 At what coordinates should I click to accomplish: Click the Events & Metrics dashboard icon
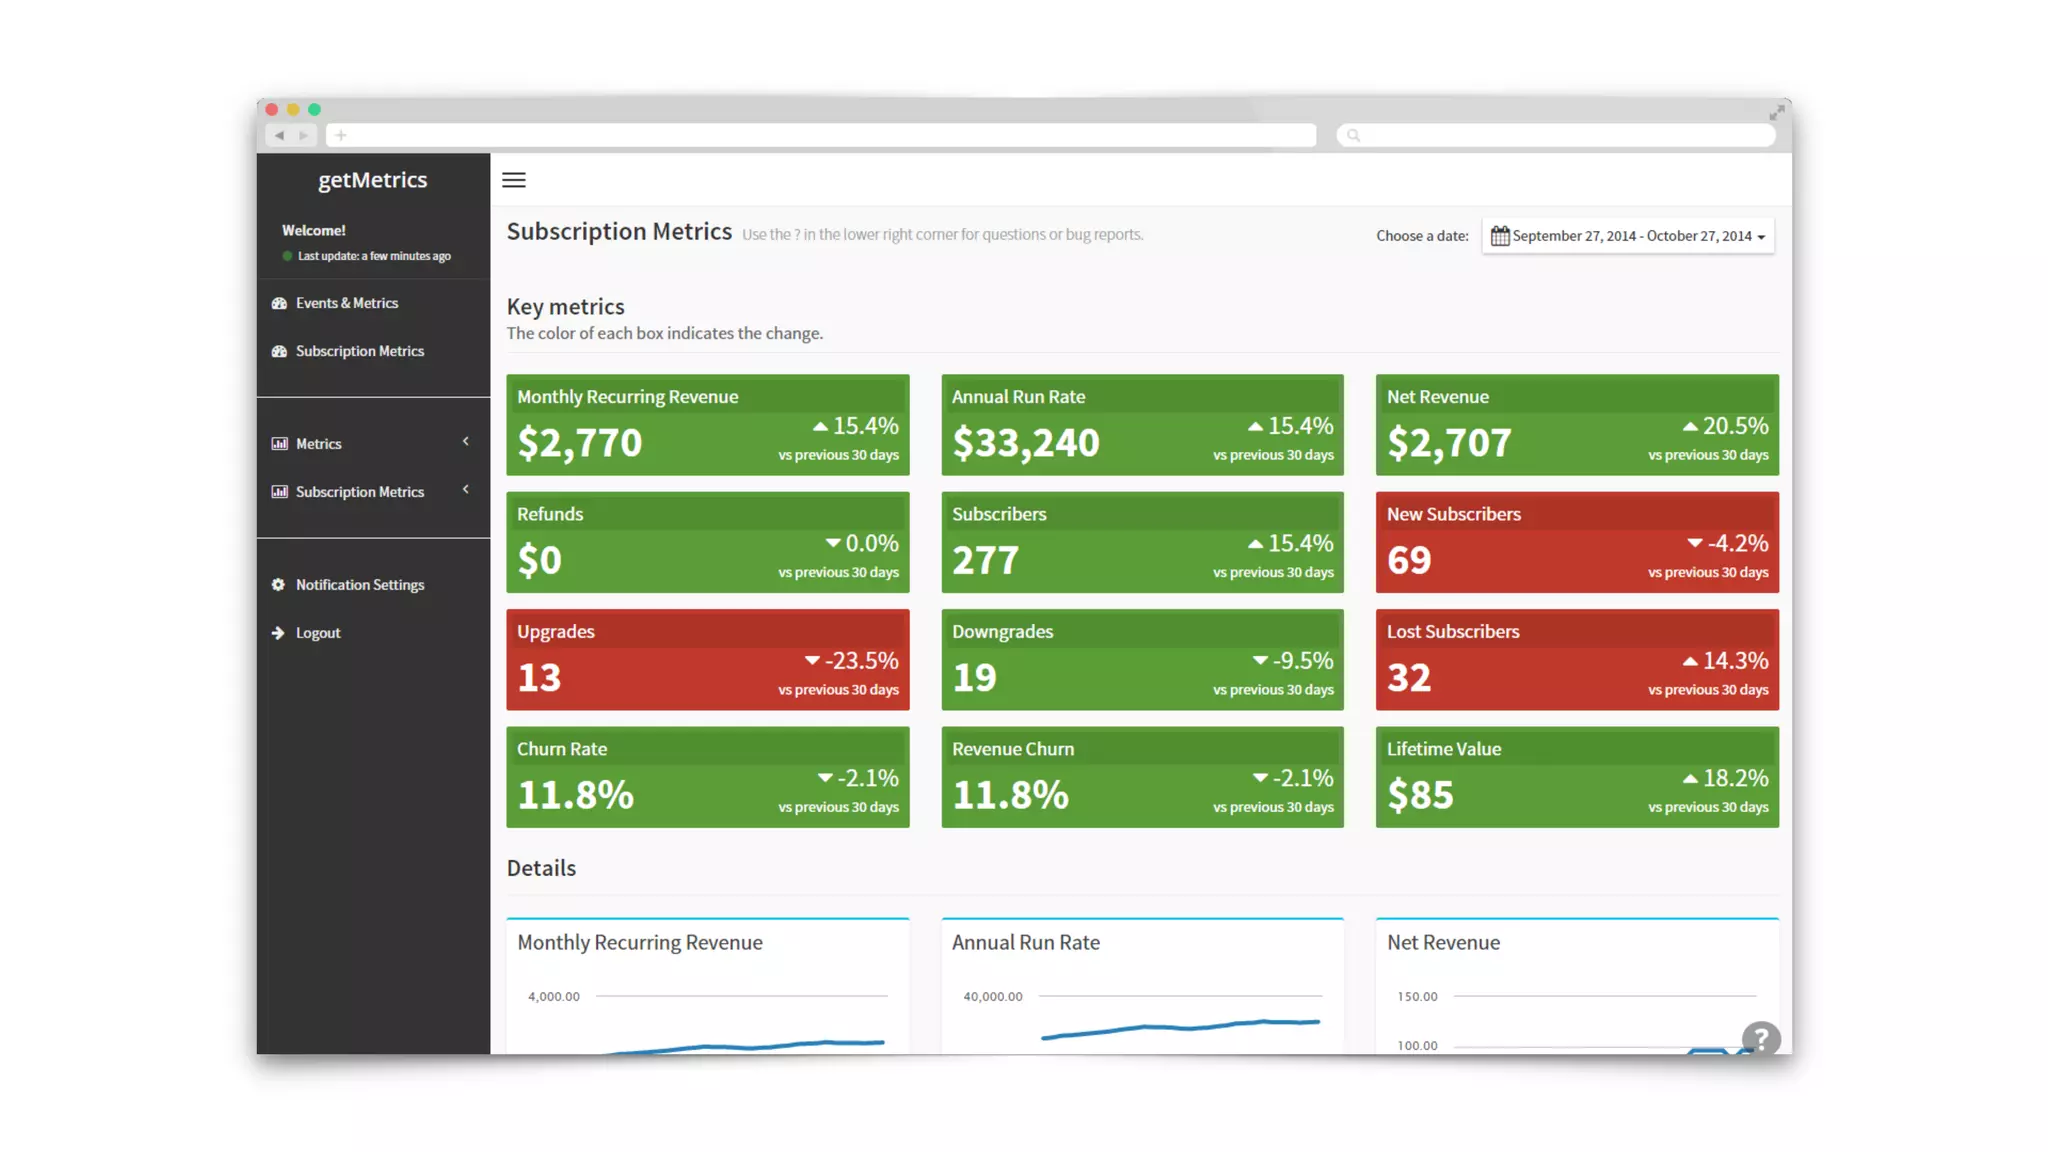(279, 303)
